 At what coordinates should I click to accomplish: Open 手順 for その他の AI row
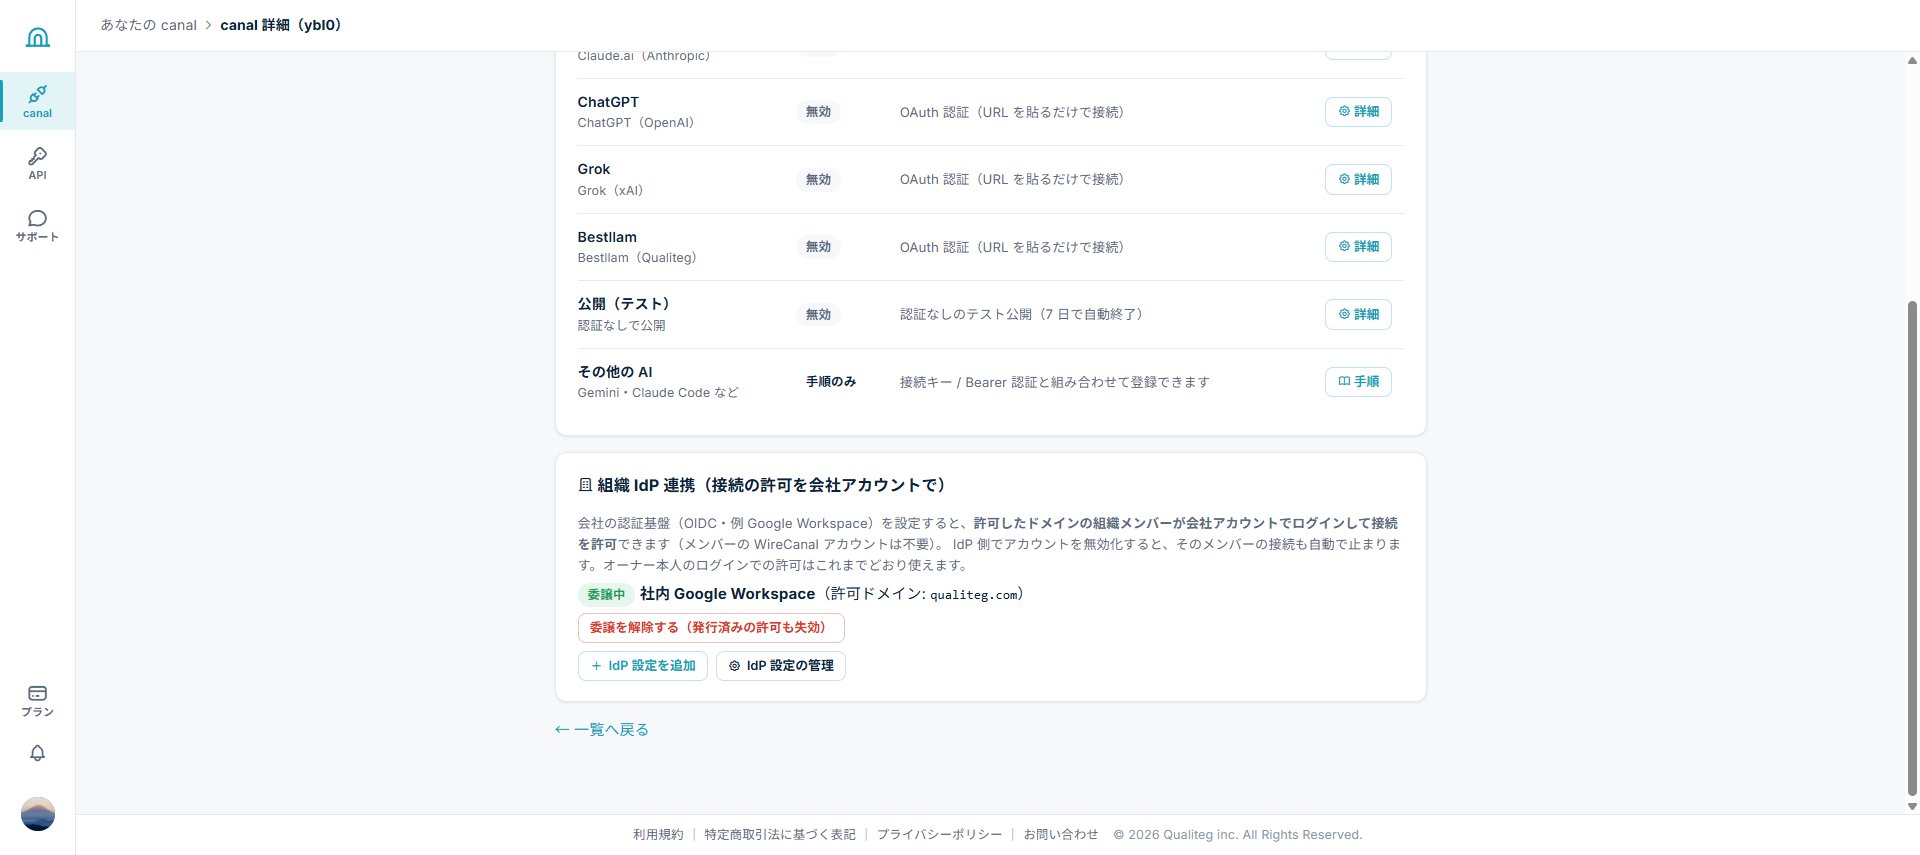[1358, 381]
